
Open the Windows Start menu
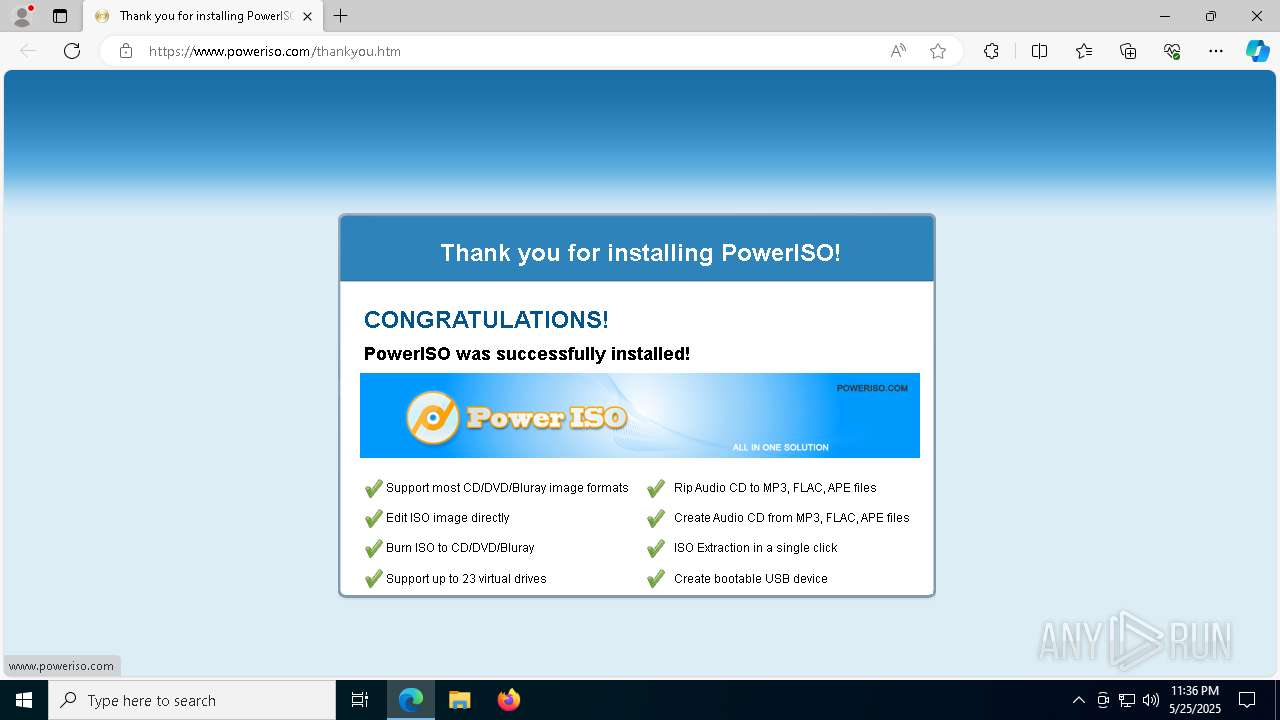[24, 700]
